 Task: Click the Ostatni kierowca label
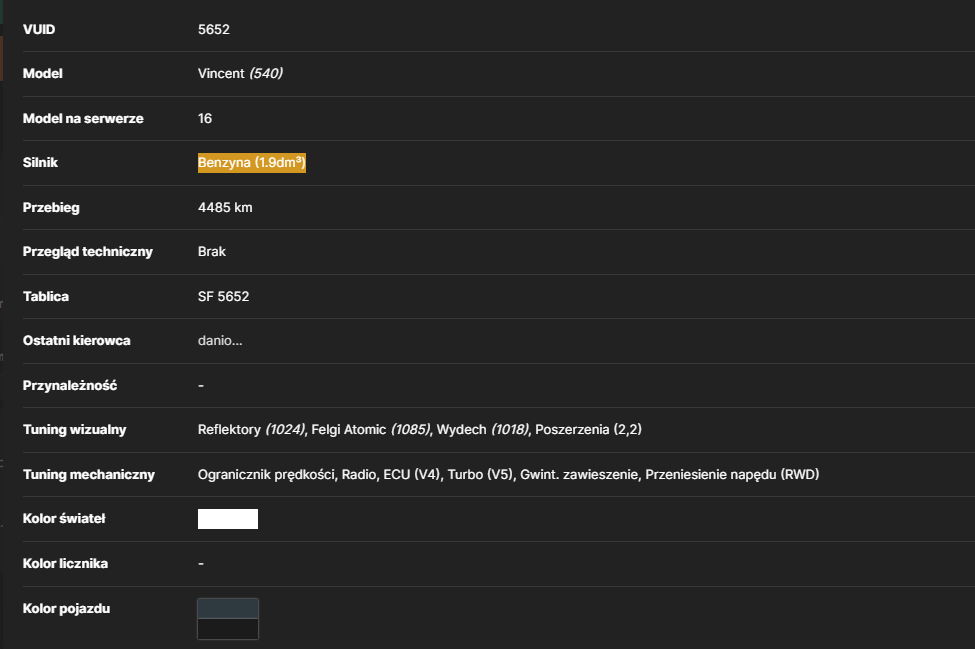point(76,341)
